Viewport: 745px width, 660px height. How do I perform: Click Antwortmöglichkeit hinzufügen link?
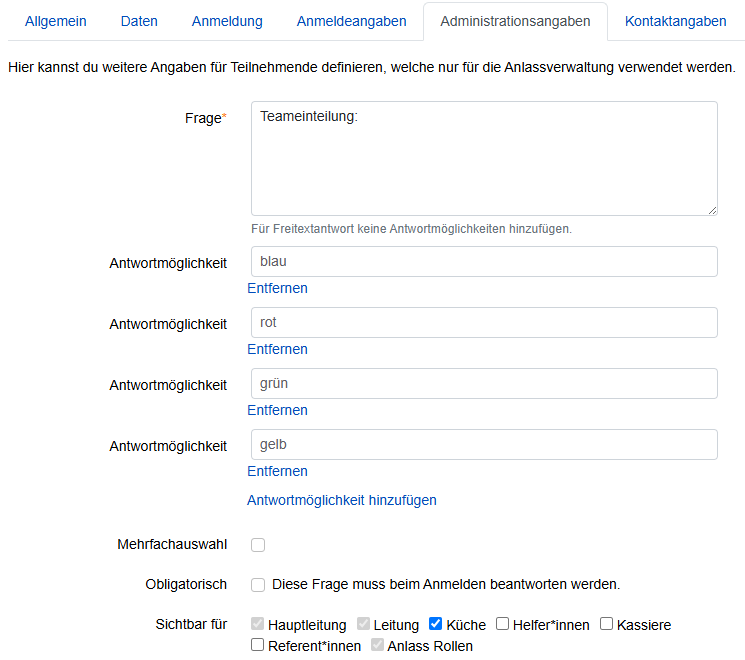[342, 500]
